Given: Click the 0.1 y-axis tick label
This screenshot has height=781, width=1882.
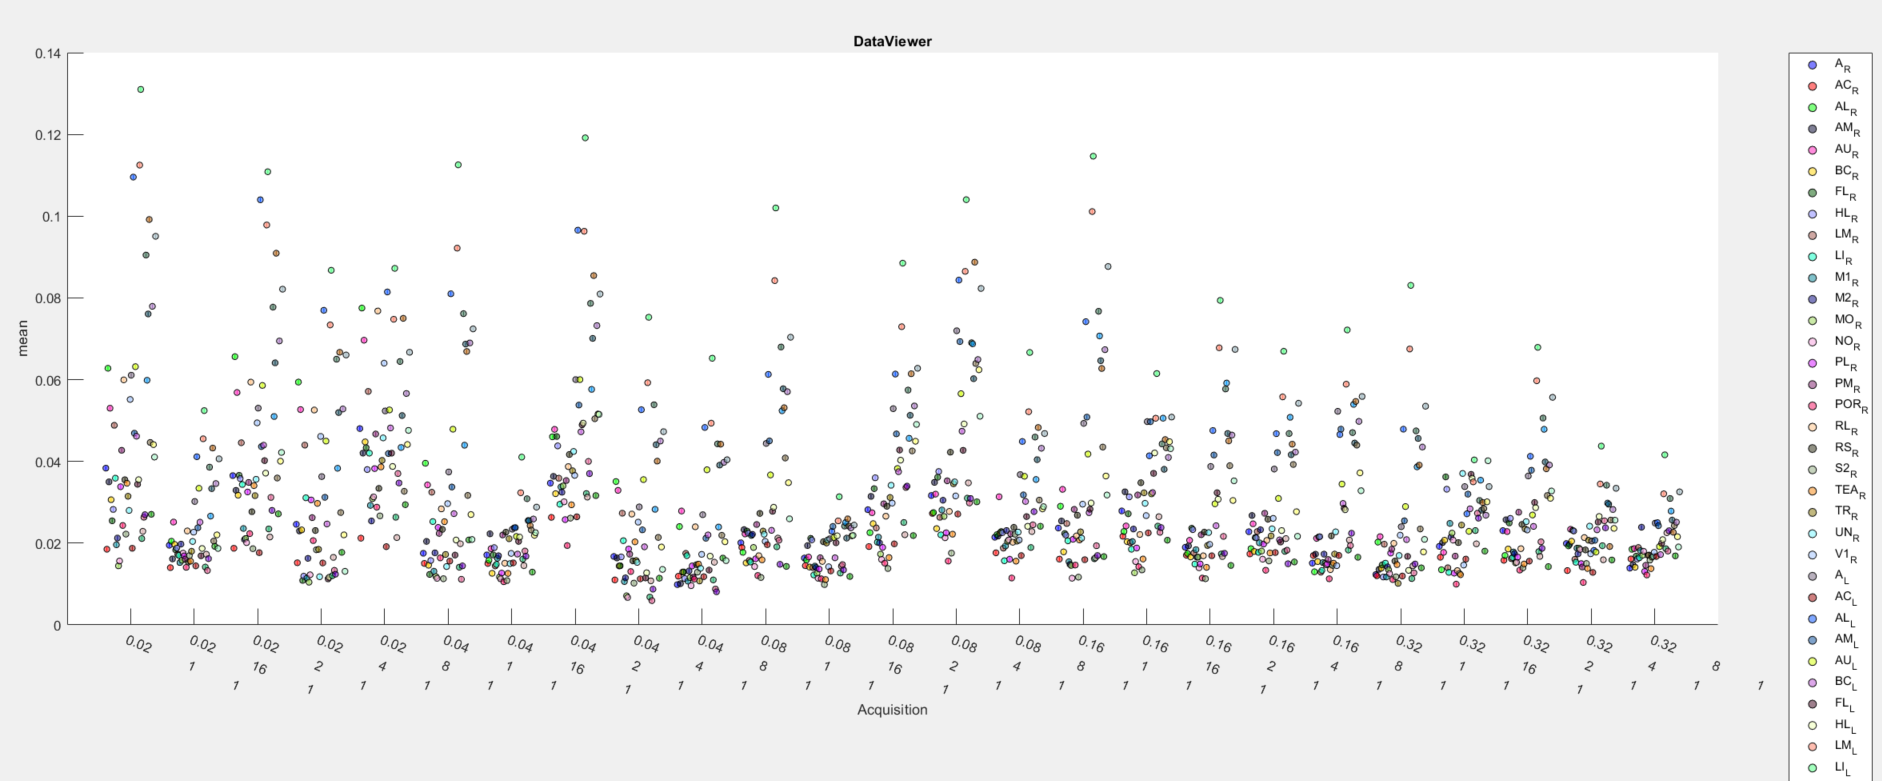Looking at the screenshot, I should click(x=52, y=217).
